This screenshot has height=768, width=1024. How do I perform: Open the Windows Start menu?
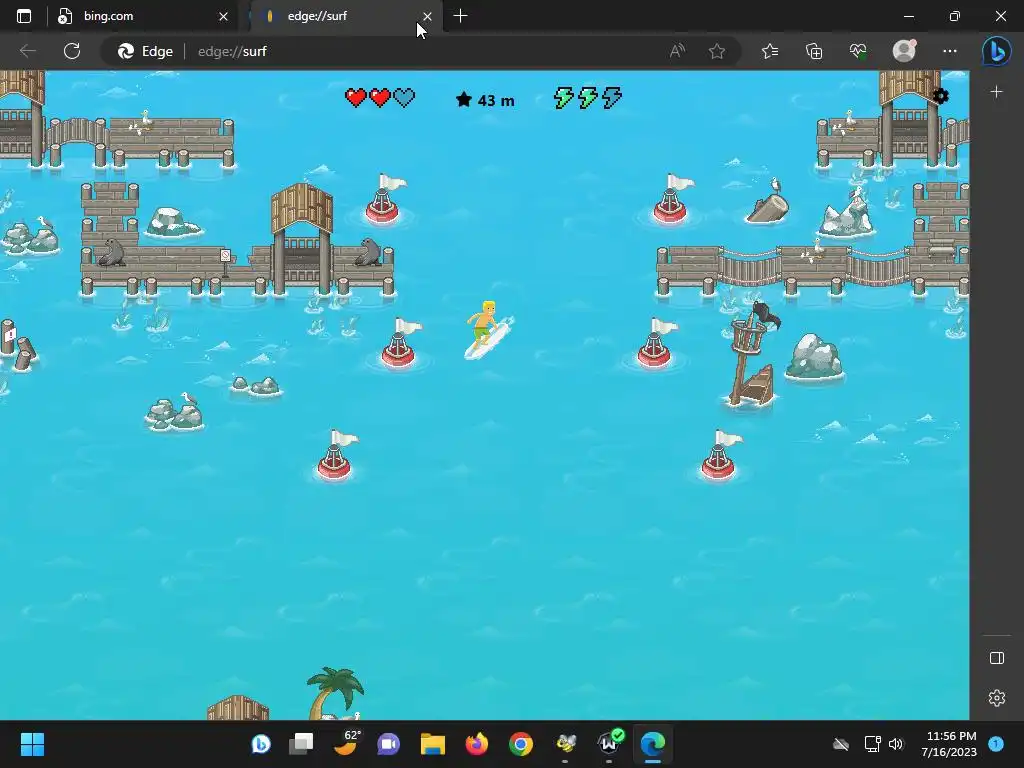32,744
